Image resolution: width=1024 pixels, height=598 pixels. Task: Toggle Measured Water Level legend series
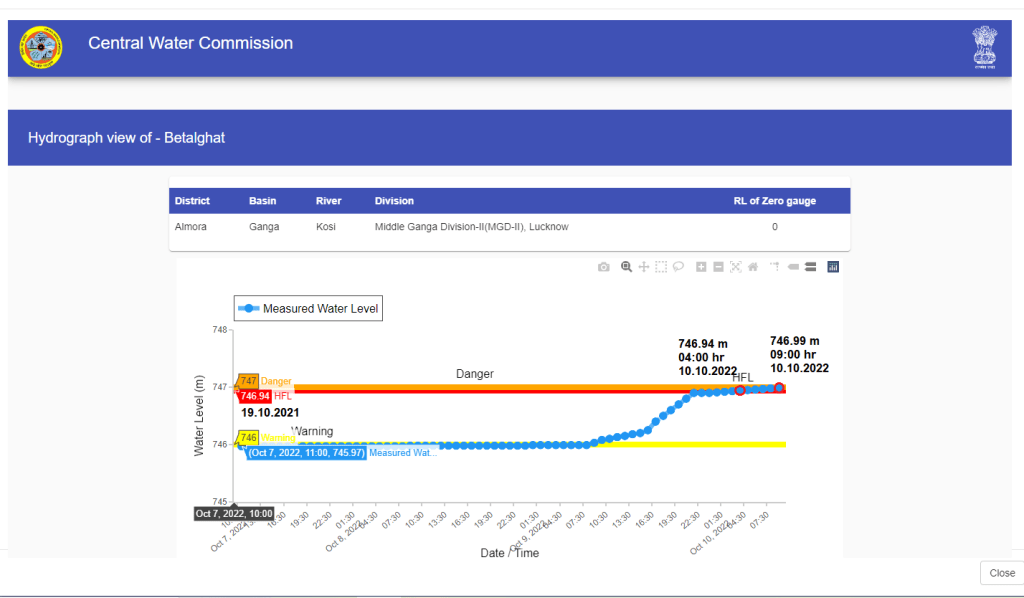pyautogui.click(x=308, y=309)
